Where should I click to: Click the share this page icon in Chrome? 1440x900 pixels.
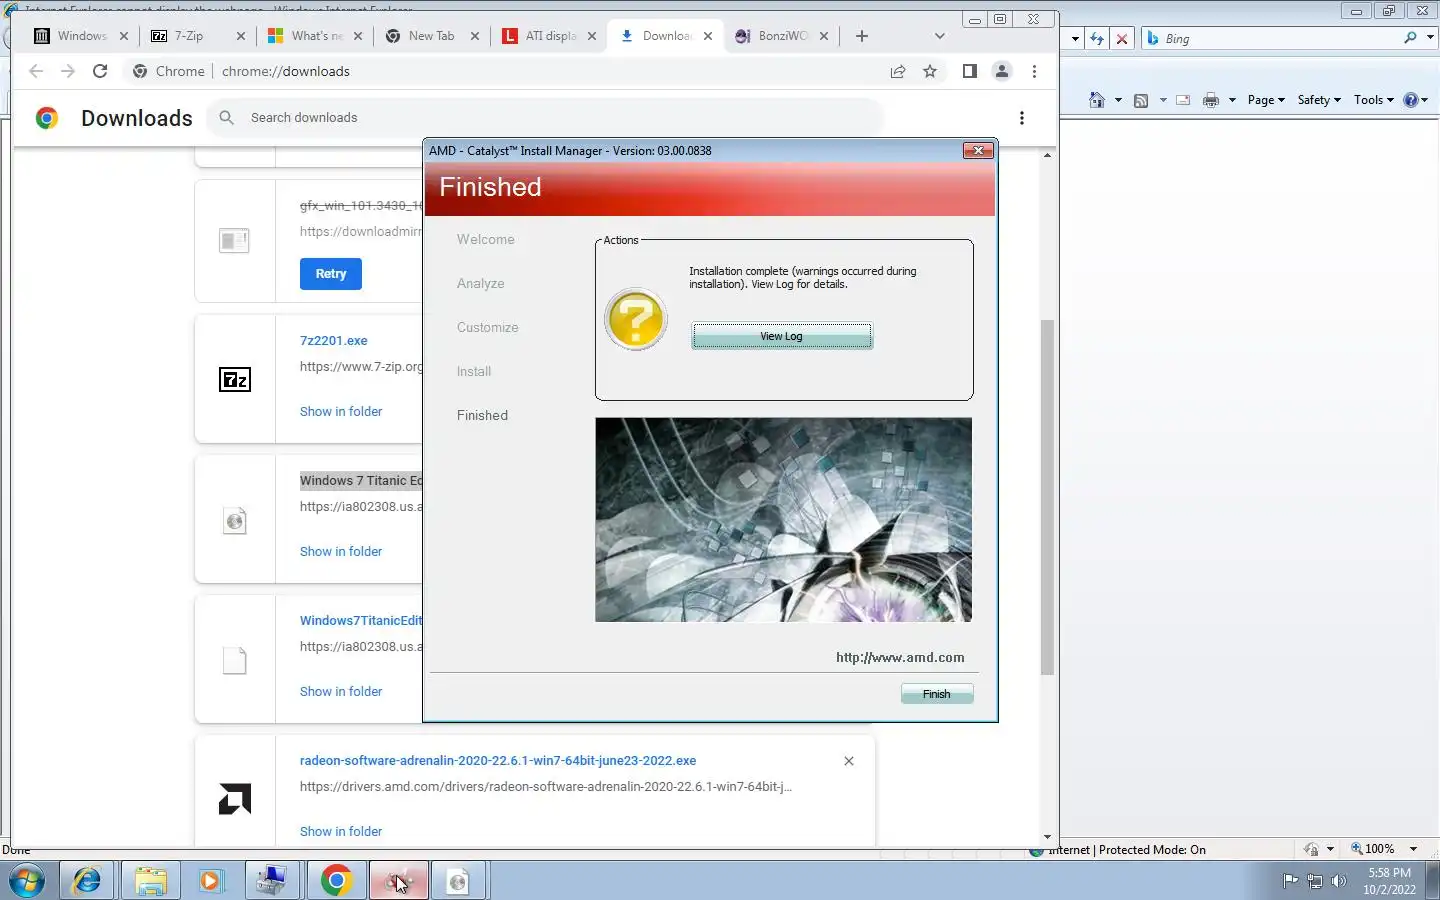(x=898, y=71)
